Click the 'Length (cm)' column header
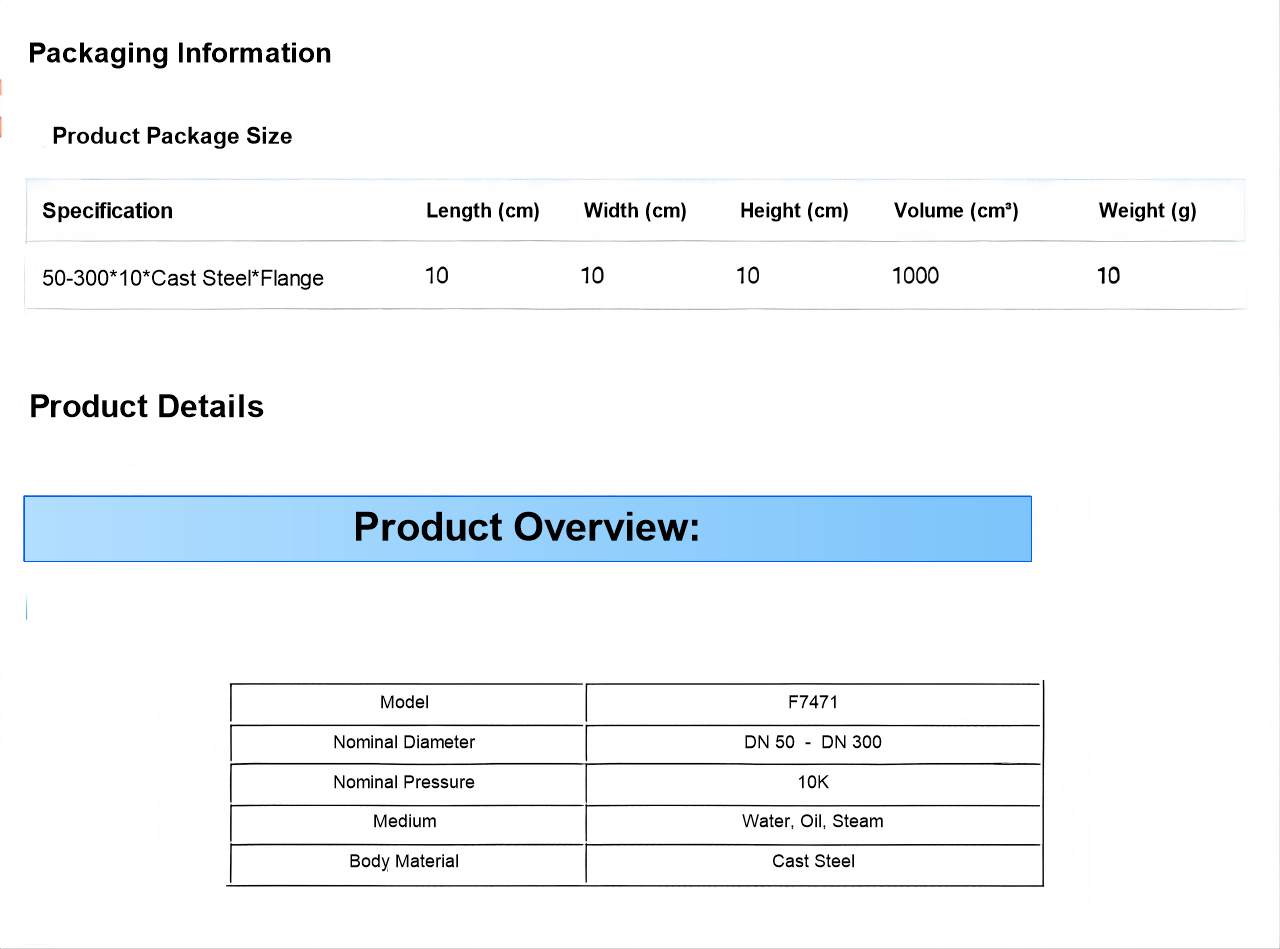1280x949 pixels. [x=483, y=211]
